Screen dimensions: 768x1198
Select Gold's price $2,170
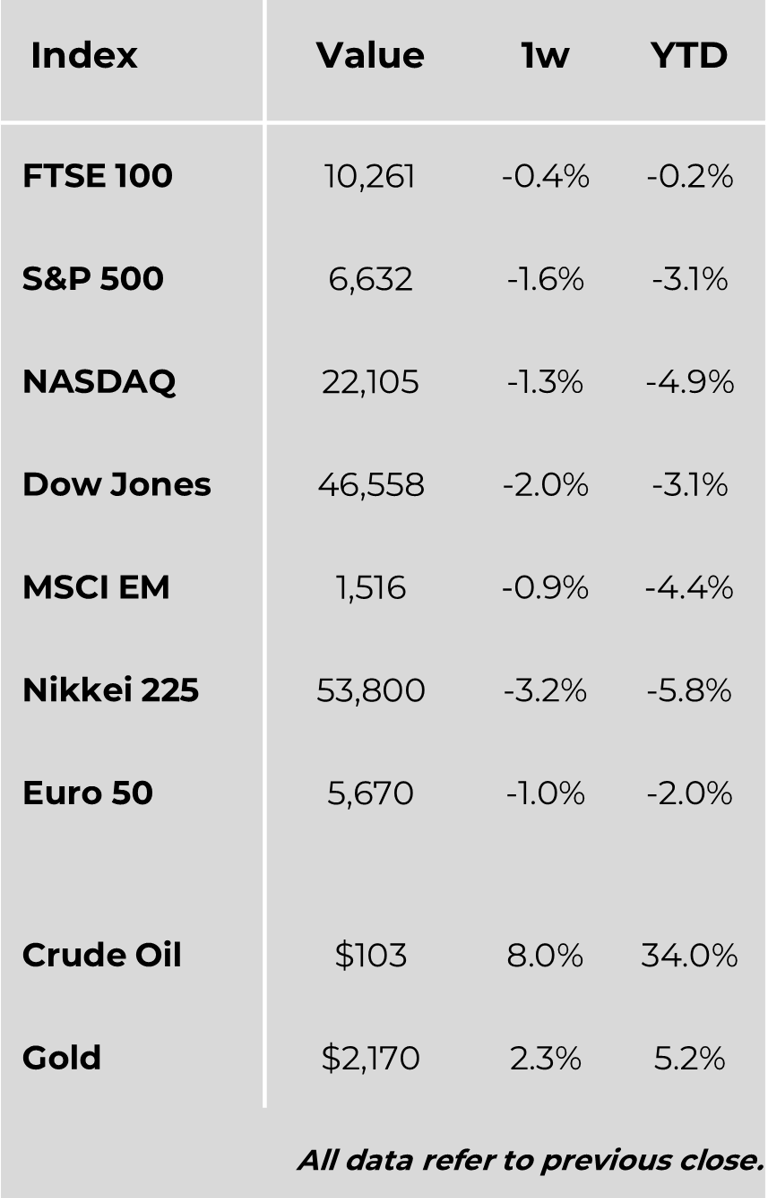[370, 1058]
